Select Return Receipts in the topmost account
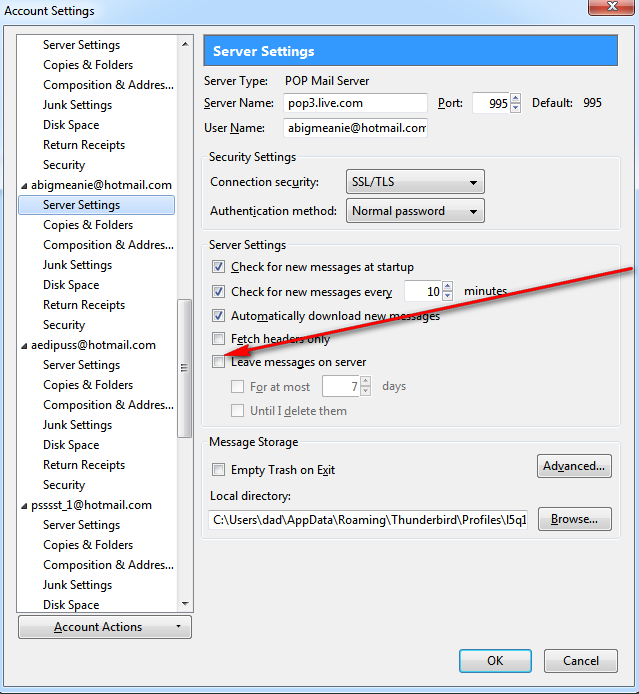This screenshot has width=639, height=694. [x=84, y=145]
